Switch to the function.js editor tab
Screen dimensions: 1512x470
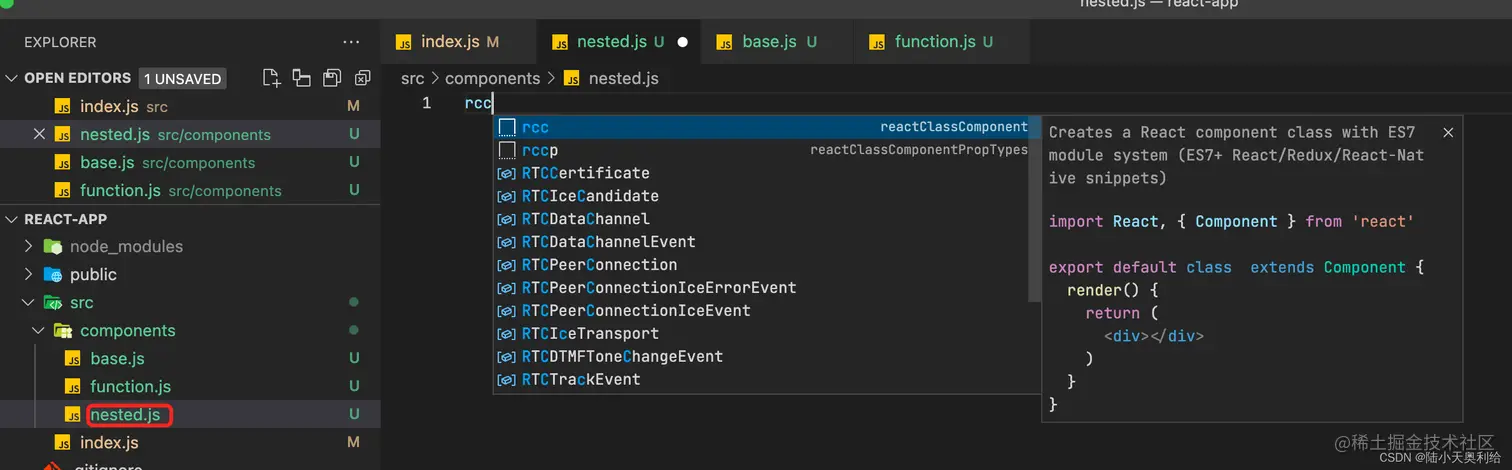coord(942,42)
